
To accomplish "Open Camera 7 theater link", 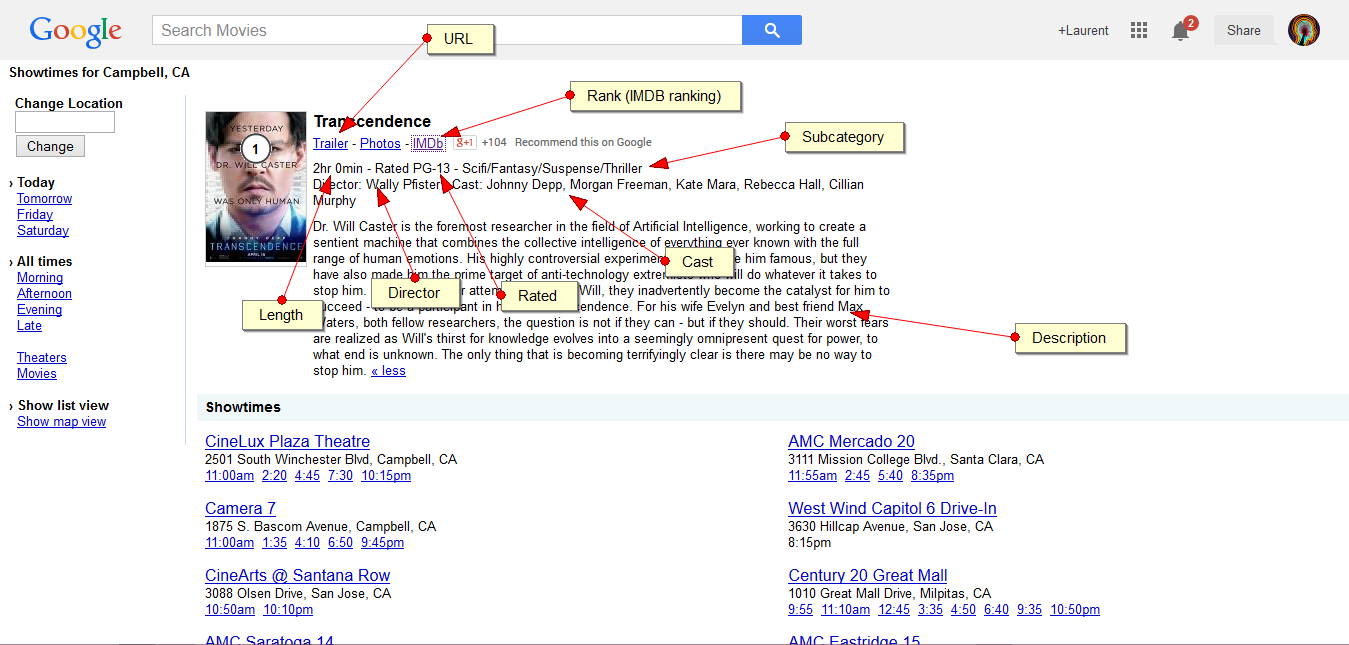I will pyautogui.click(x=240, y=508).
